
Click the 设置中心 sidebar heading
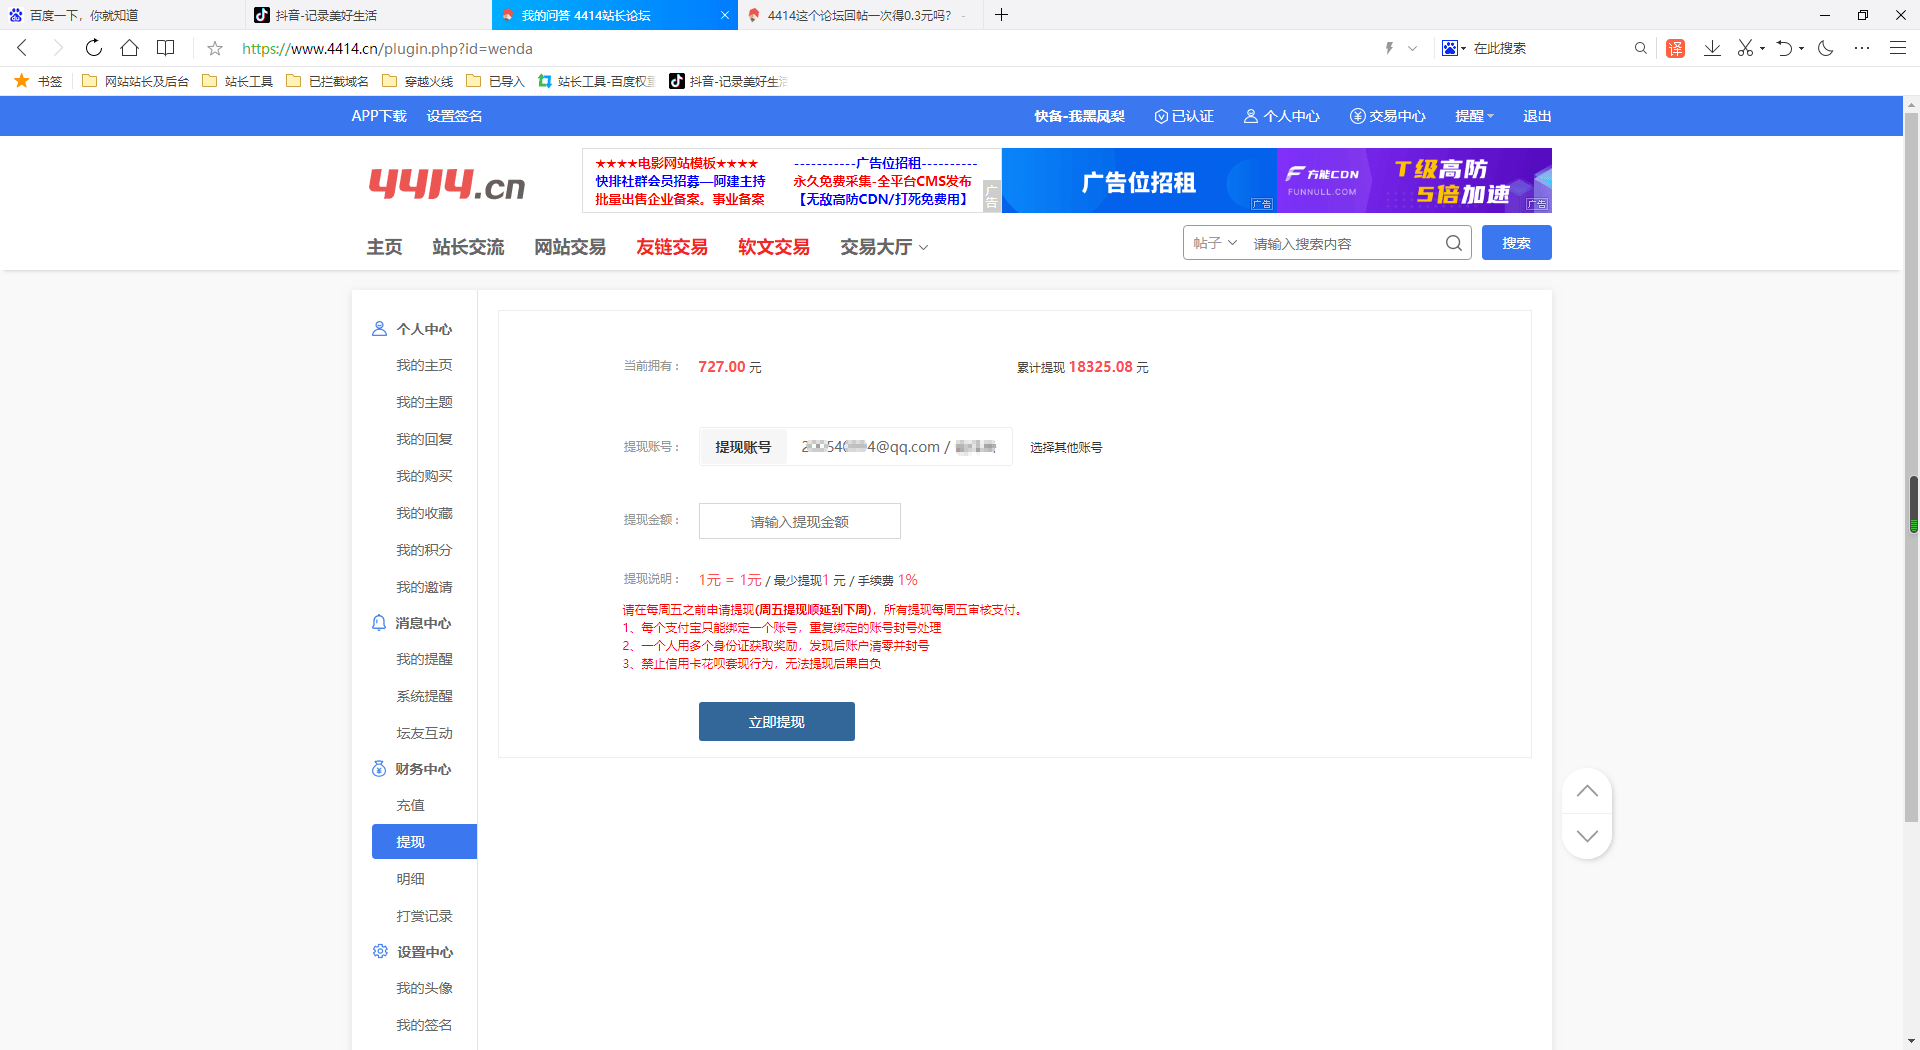(x=425, y=952)
